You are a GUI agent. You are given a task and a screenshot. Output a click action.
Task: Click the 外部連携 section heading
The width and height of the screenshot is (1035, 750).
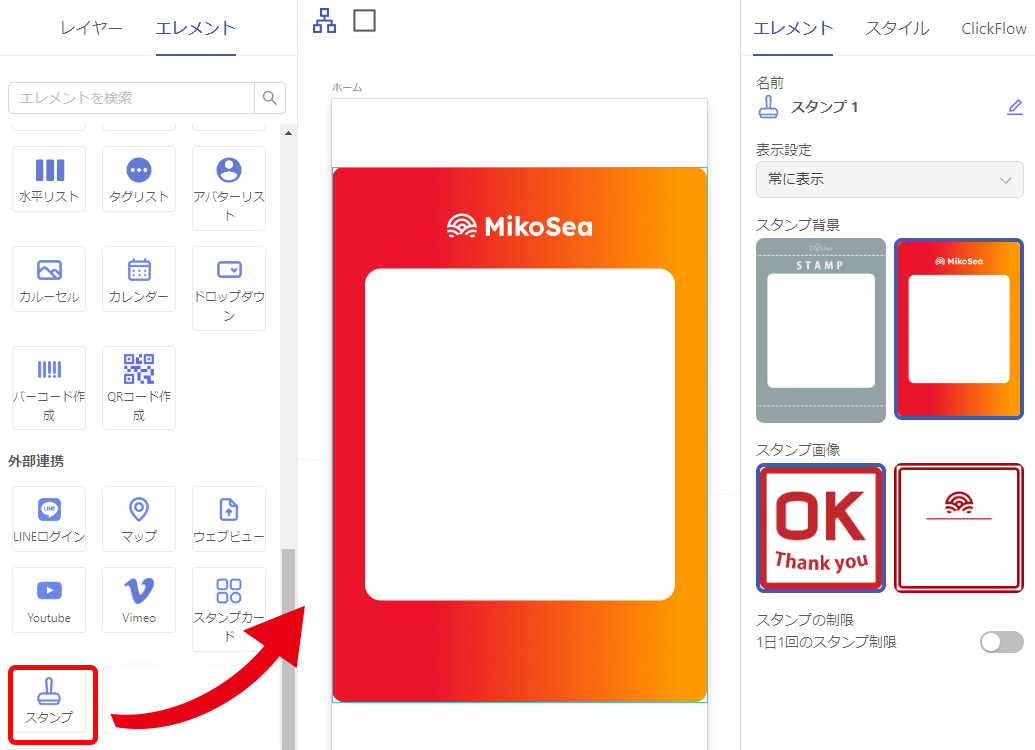pyautogui.click(x=36, y=461)
